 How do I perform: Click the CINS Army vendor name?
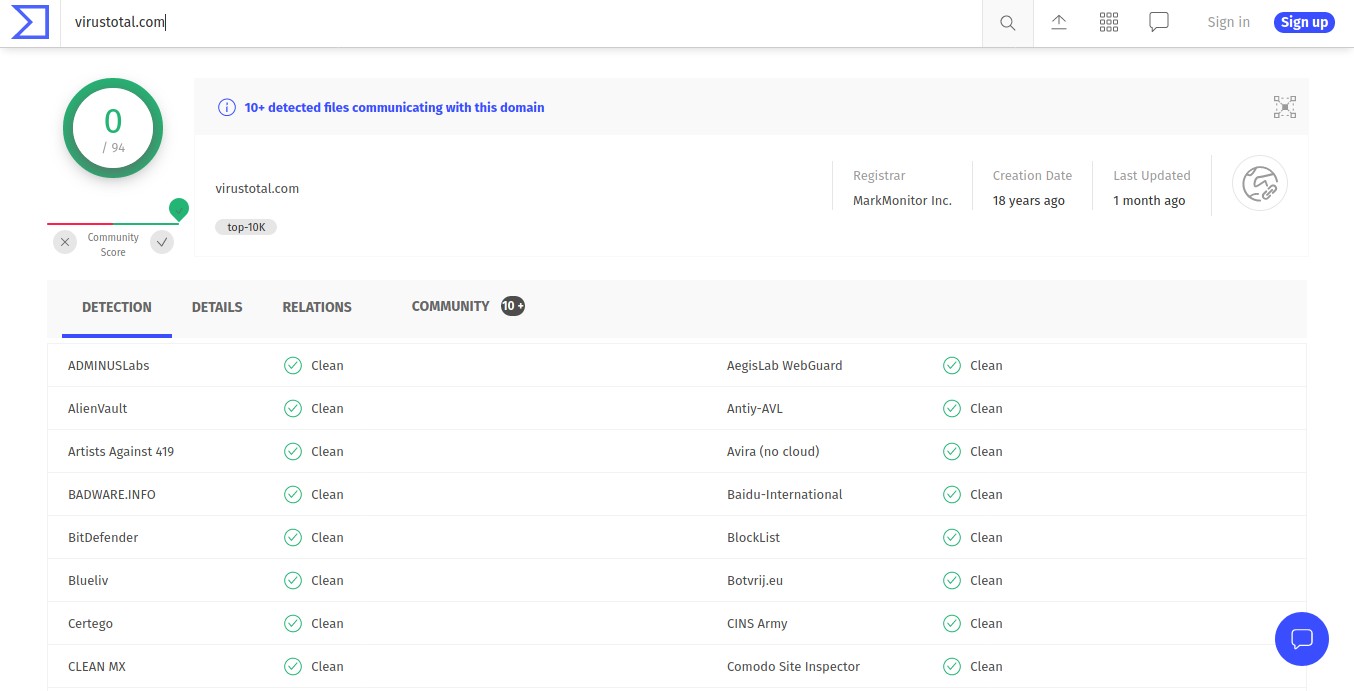point(757,623)
